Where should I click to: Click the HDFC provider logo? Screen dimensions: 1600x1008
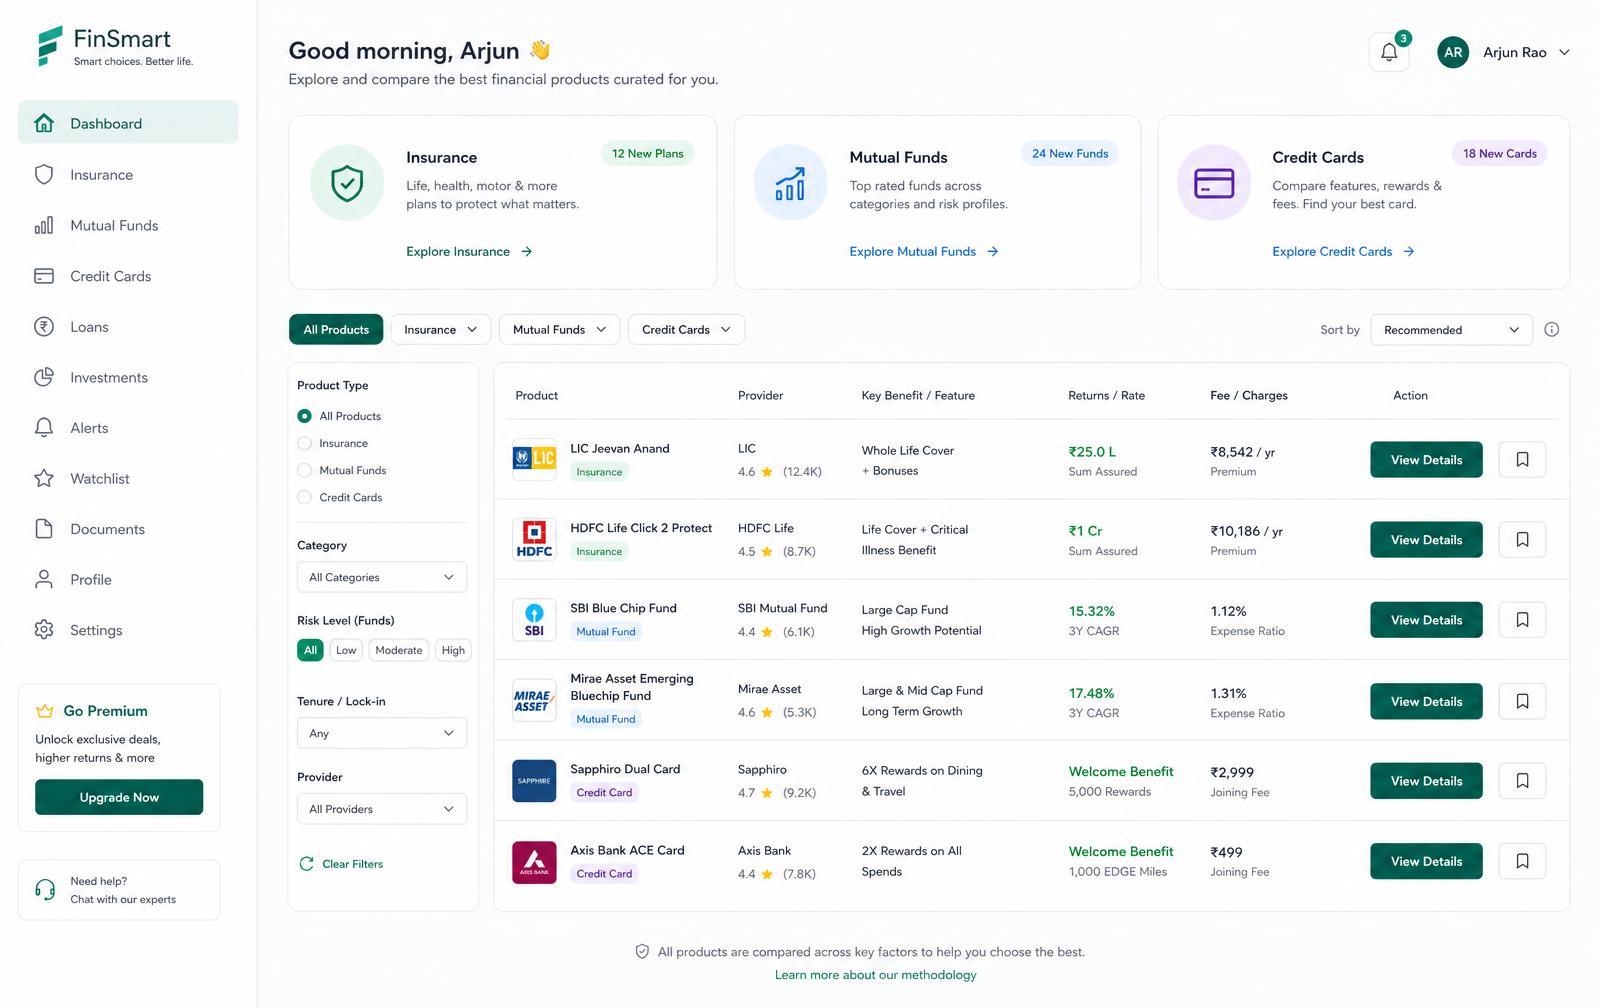point(534,539)
